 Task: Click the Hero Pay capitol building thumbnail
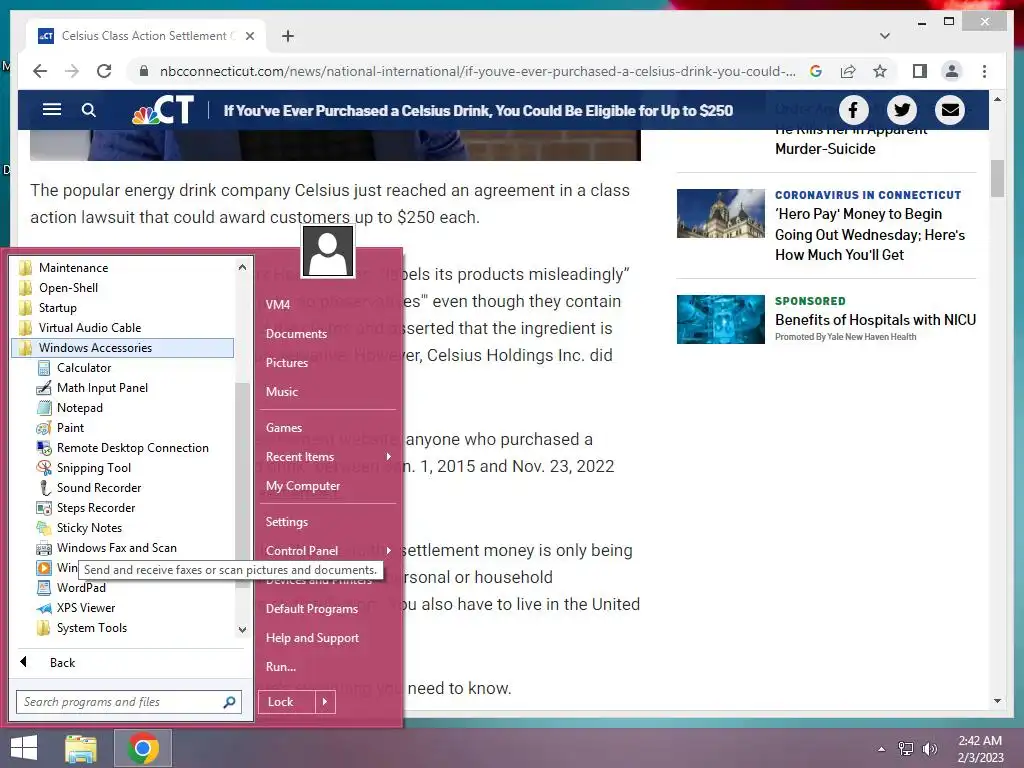pyautogui.click(x=720, y=214)
